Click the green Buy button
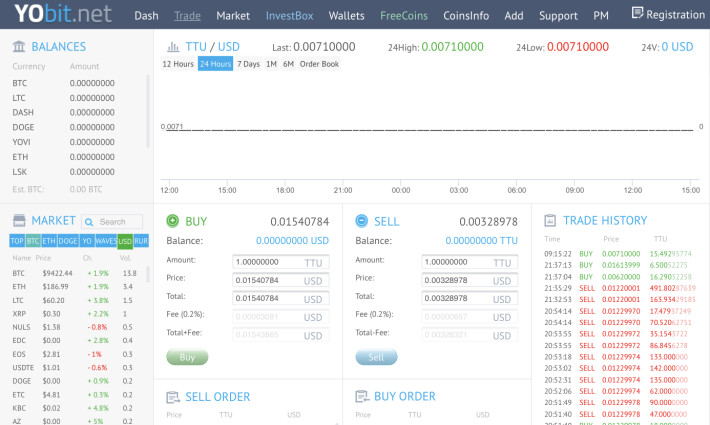The image size is (710, 425). [187, 357]
